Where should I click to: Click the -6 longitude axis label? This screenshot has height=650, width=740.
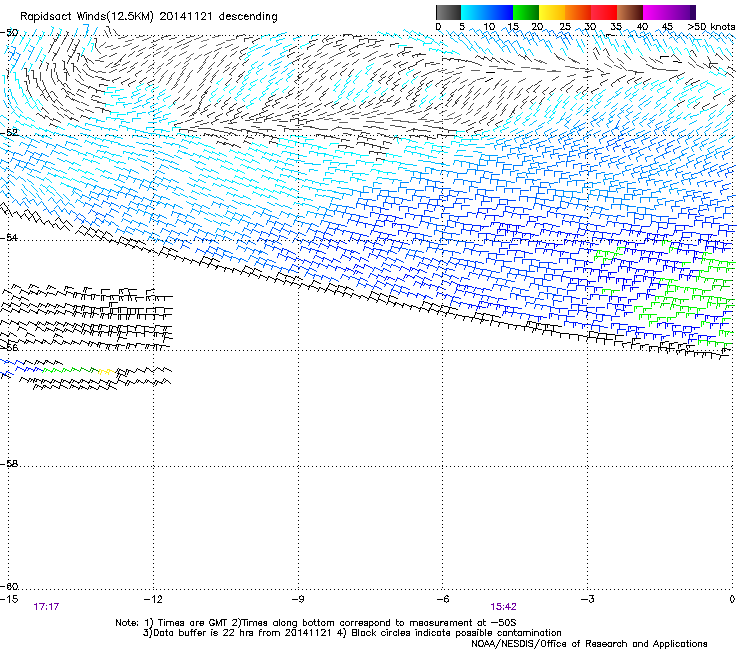(443, 599)
